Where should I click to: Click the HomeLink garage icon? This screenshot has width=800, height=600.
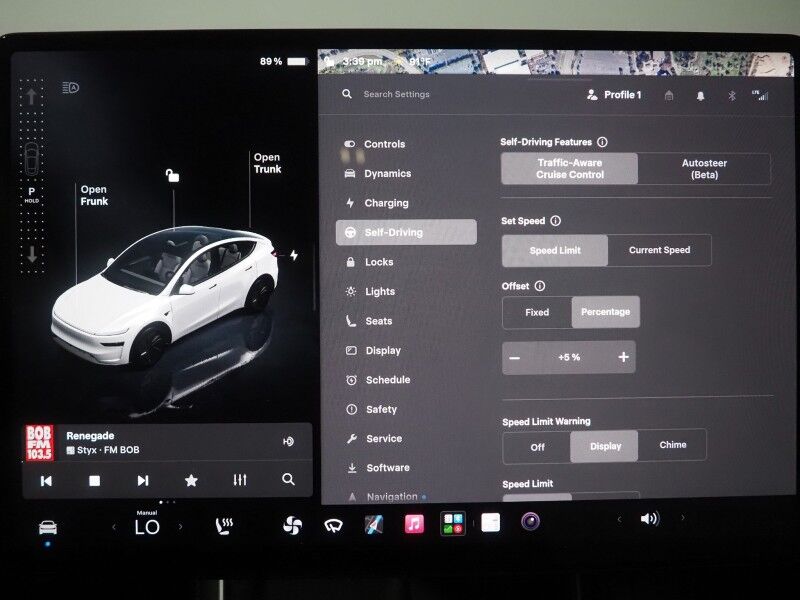[x=669, y=95]
